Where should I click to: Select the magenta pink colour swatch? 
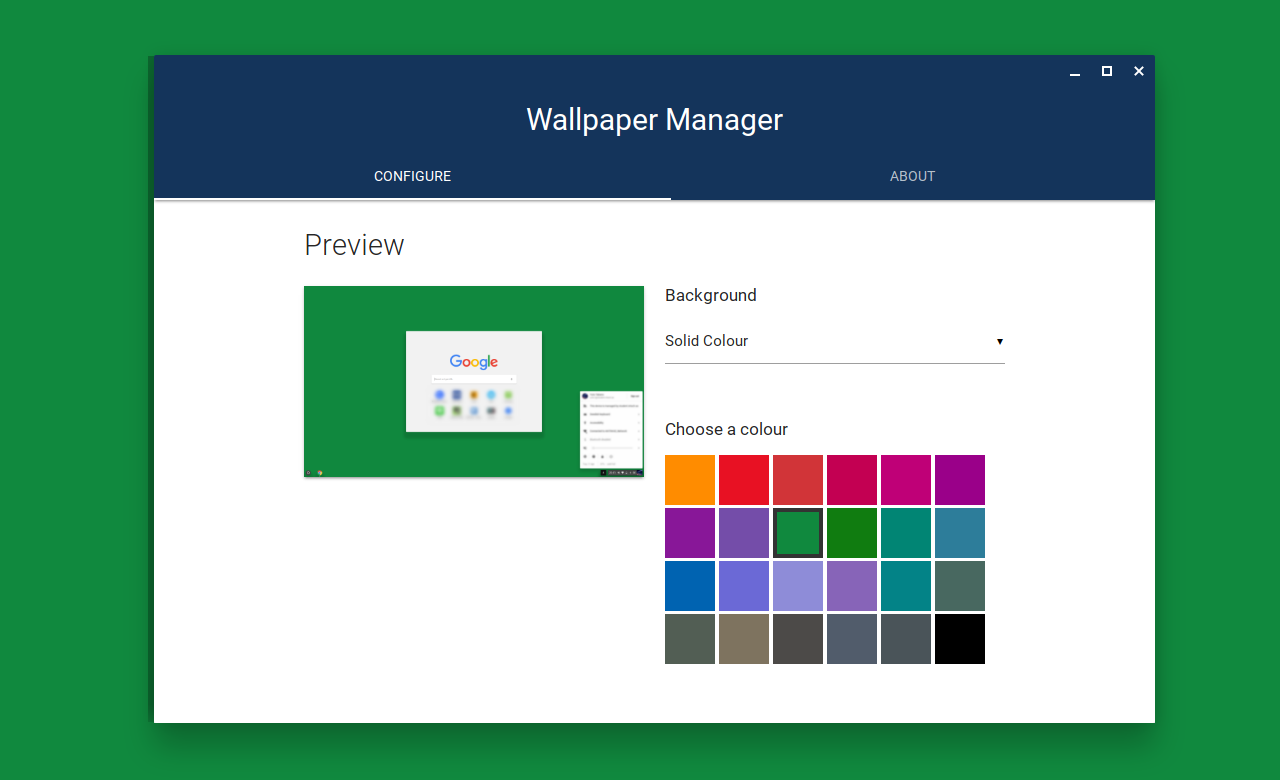point(906,480)
